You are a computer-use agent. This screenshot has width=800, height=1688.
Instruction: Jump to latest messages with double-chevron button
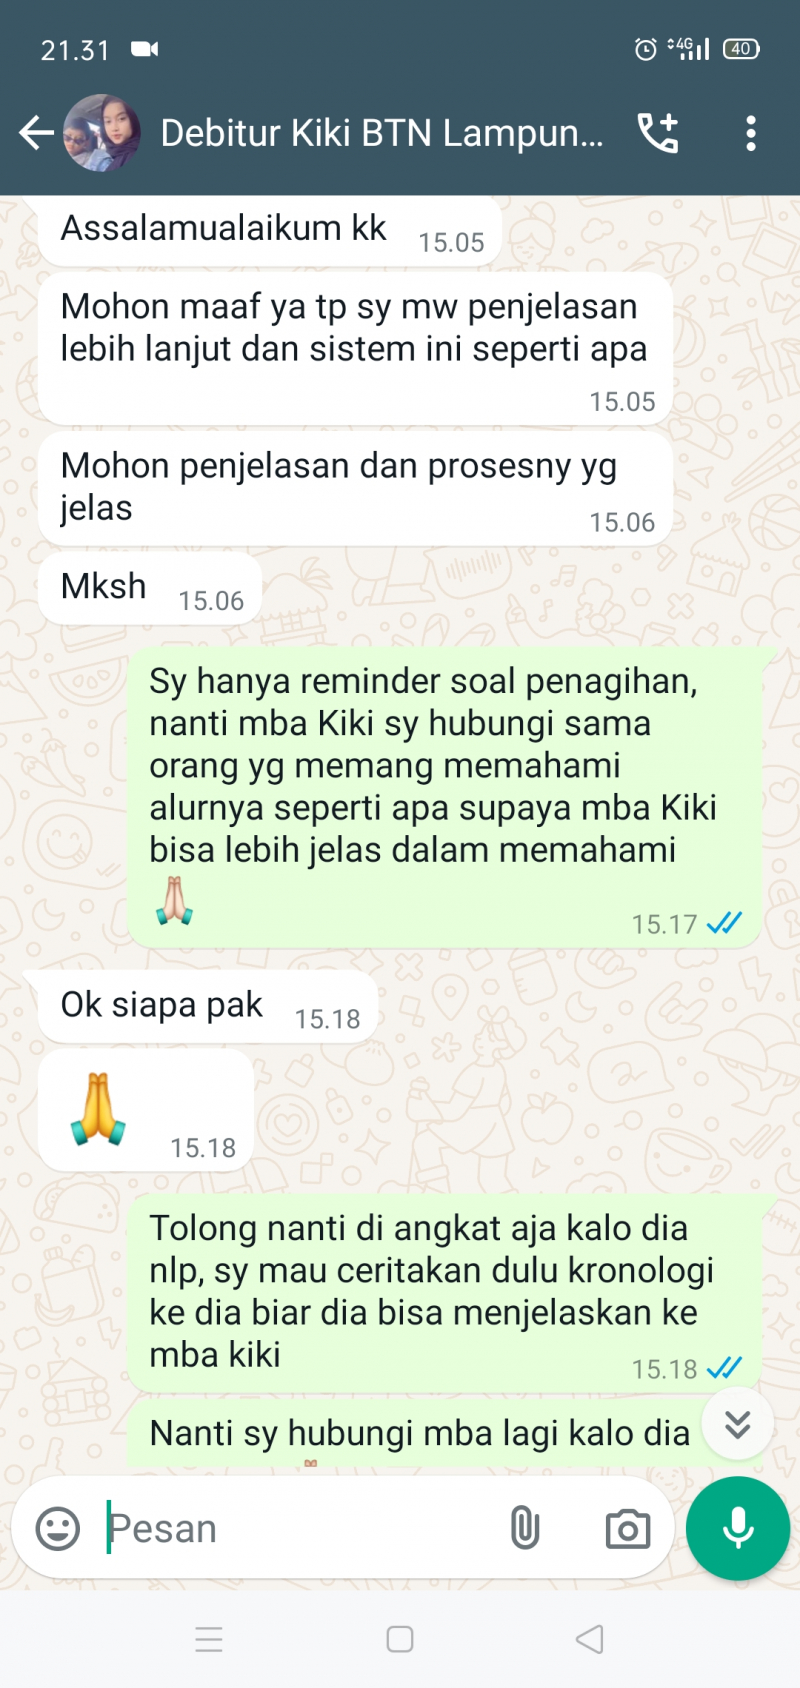737,1424
